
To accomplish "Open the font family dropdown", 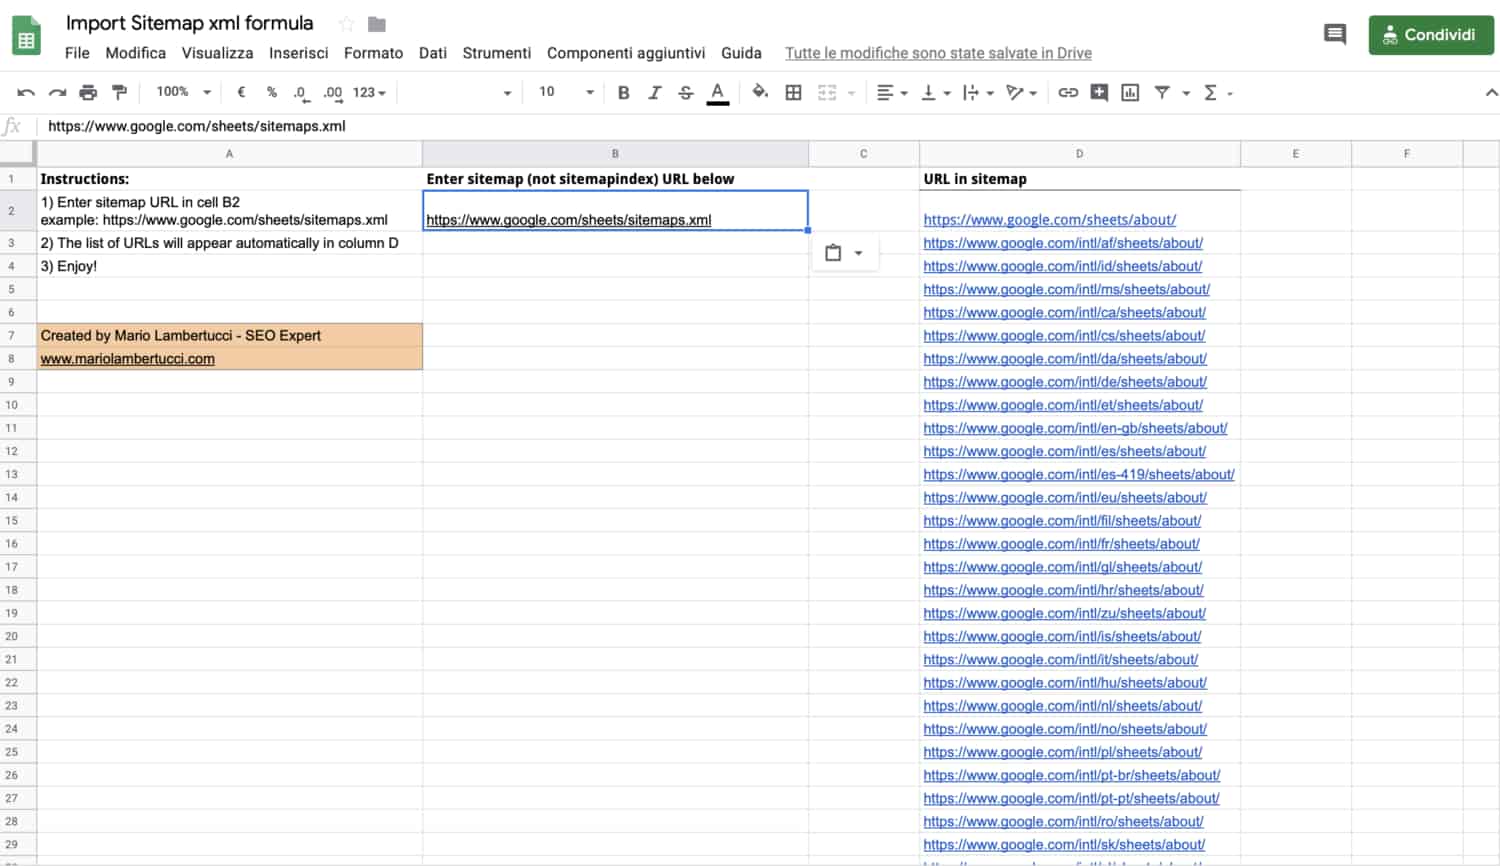I will [460, 92].
